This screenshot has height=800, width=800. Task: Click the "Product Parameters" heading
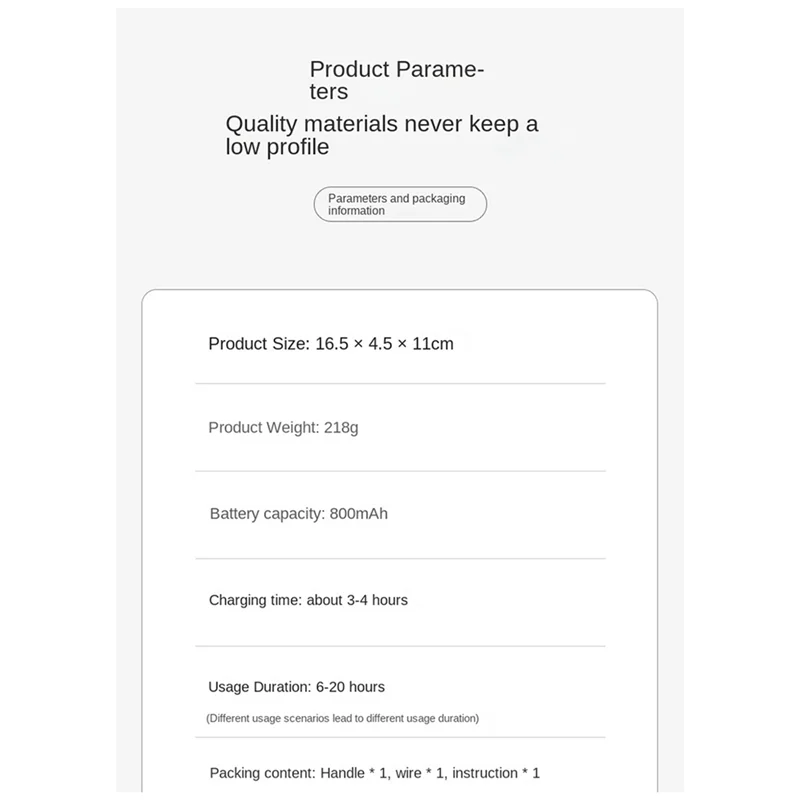point(396,80)
